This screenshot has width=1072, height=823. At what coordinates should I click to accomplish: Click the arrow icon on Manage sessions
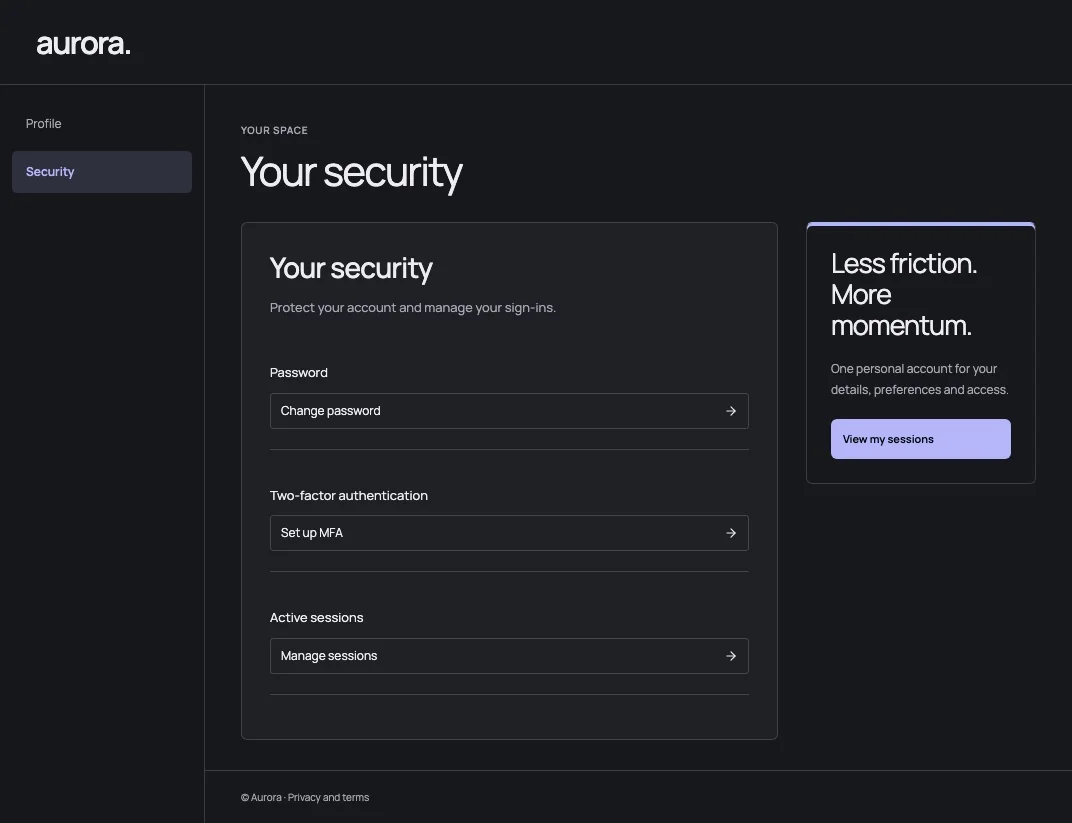point(731,656)
